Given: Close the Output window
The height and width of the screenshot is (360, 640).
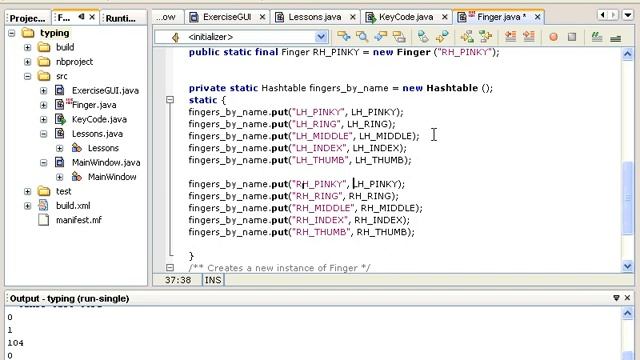Looking at the screenshot, I should (x=628, y=298).
